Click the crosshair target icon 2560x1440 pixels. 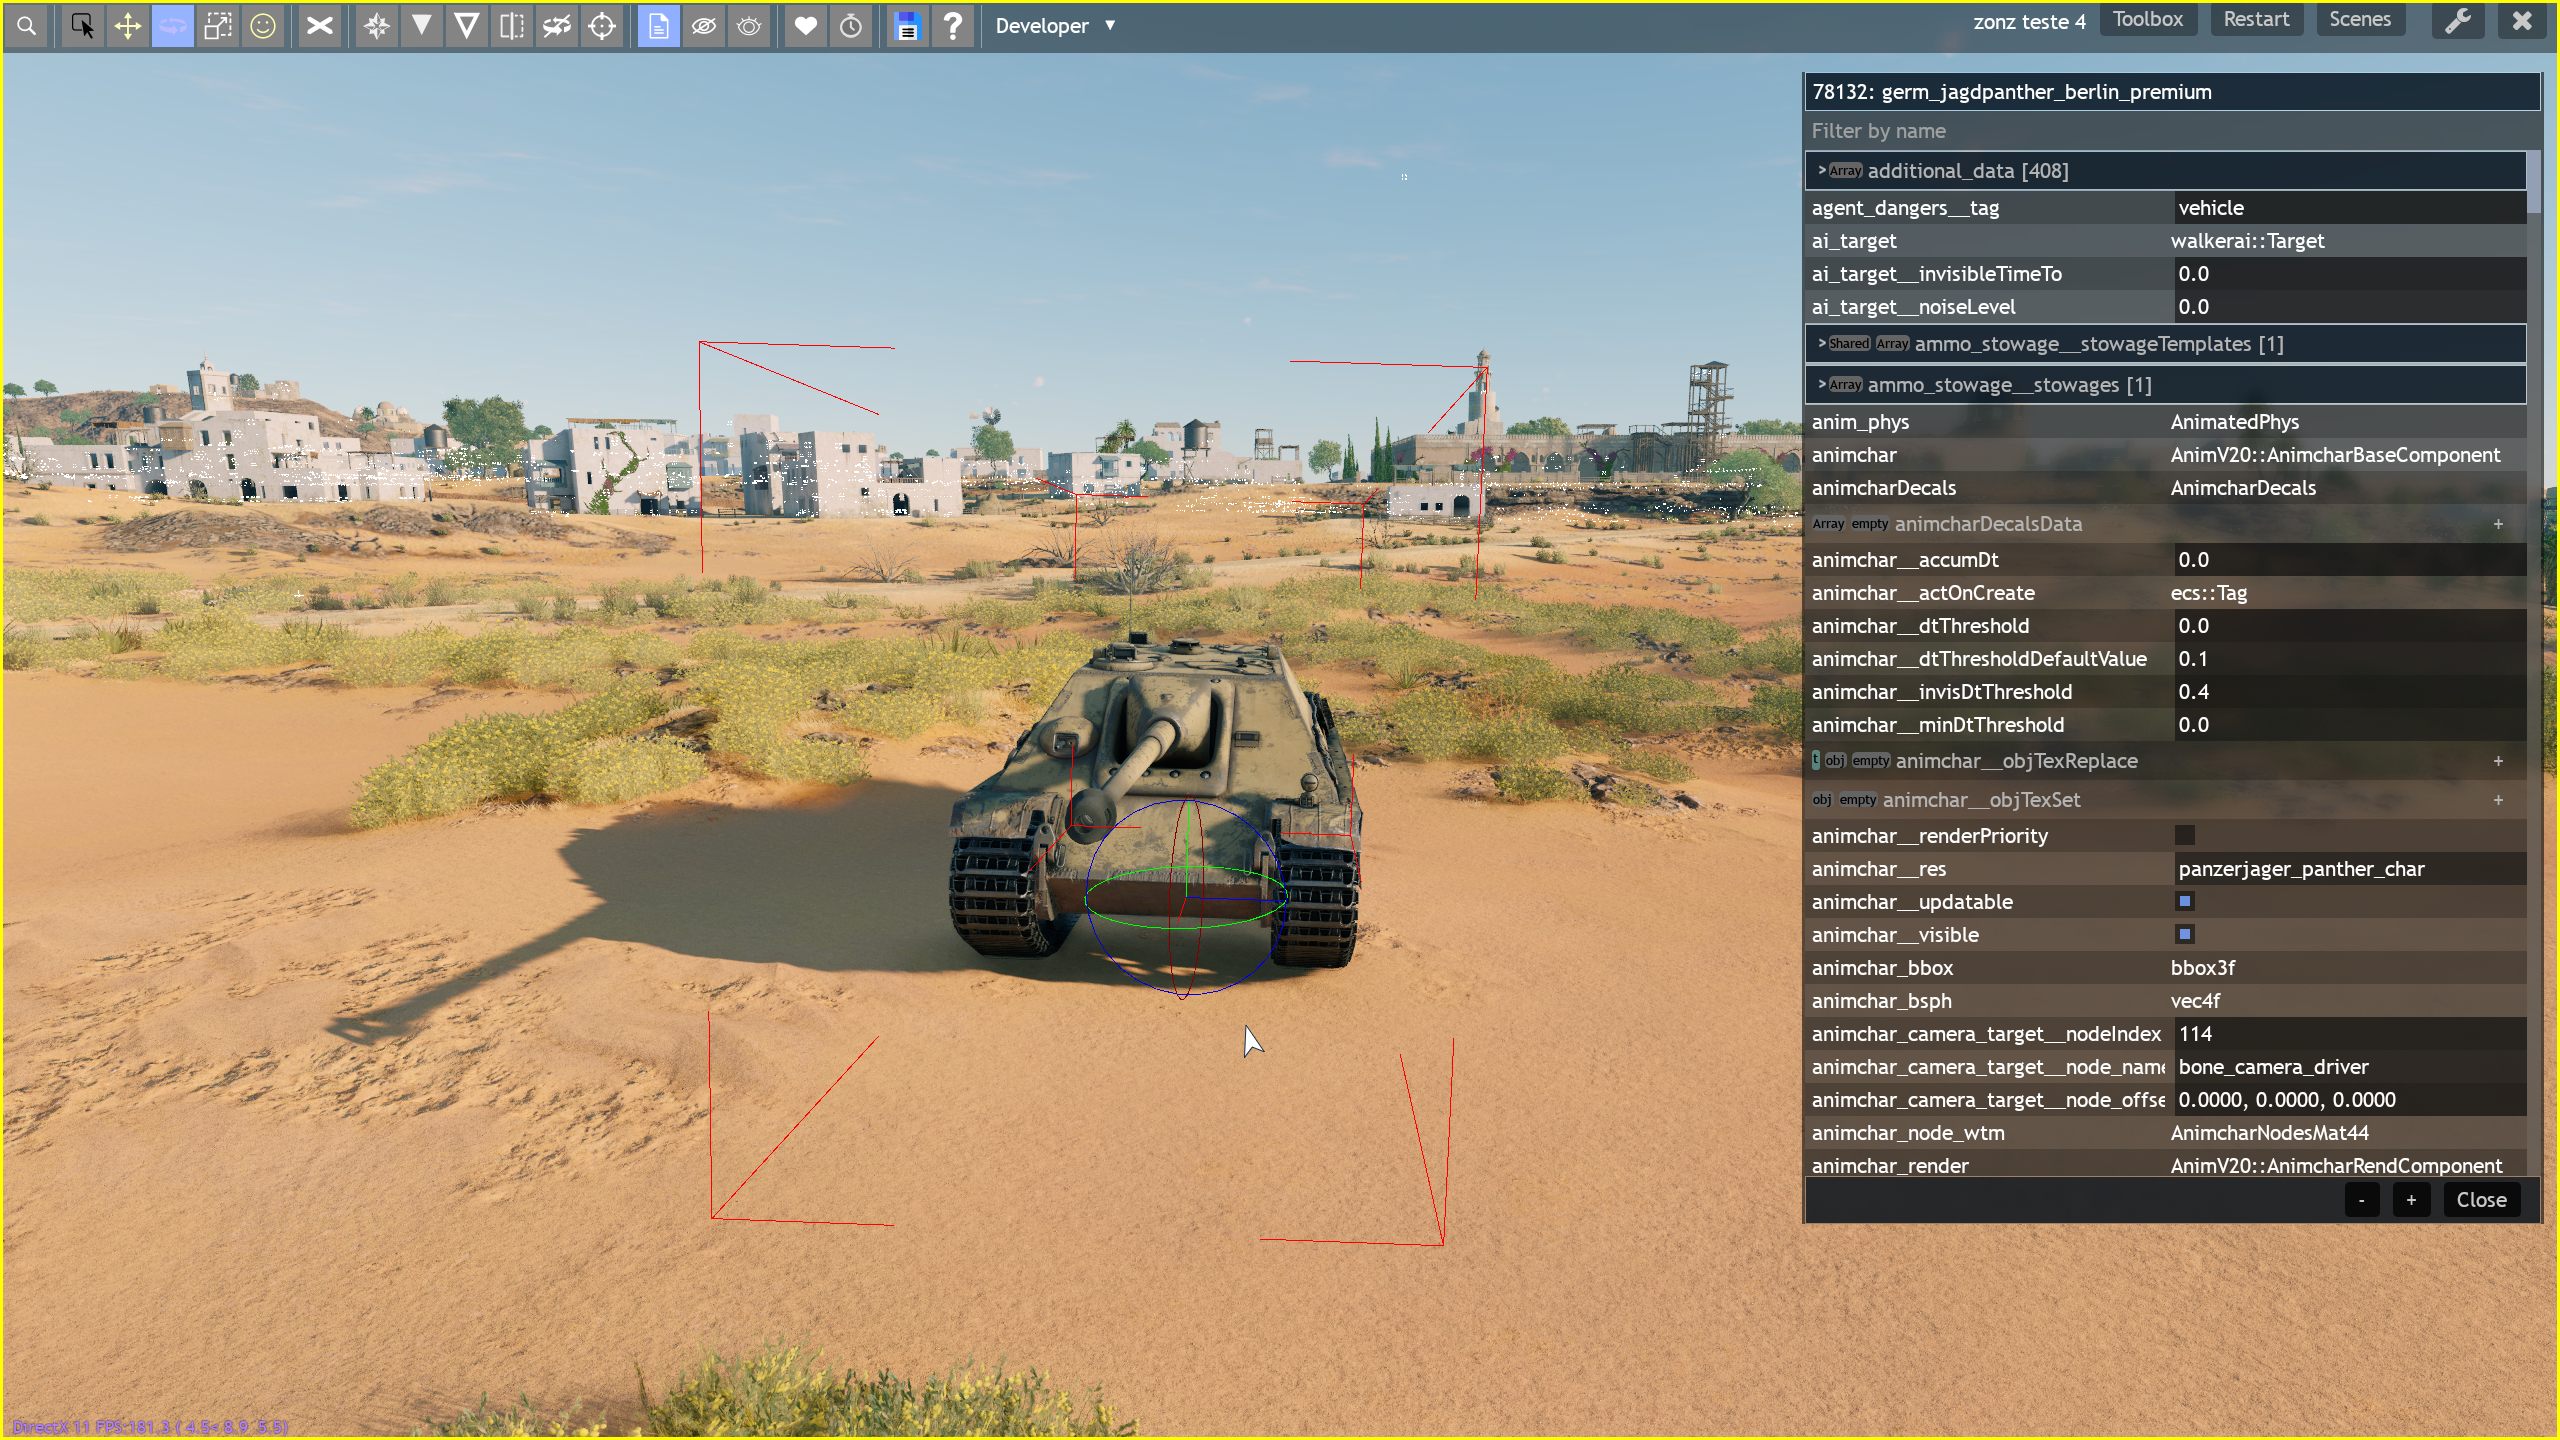[602, 26]
